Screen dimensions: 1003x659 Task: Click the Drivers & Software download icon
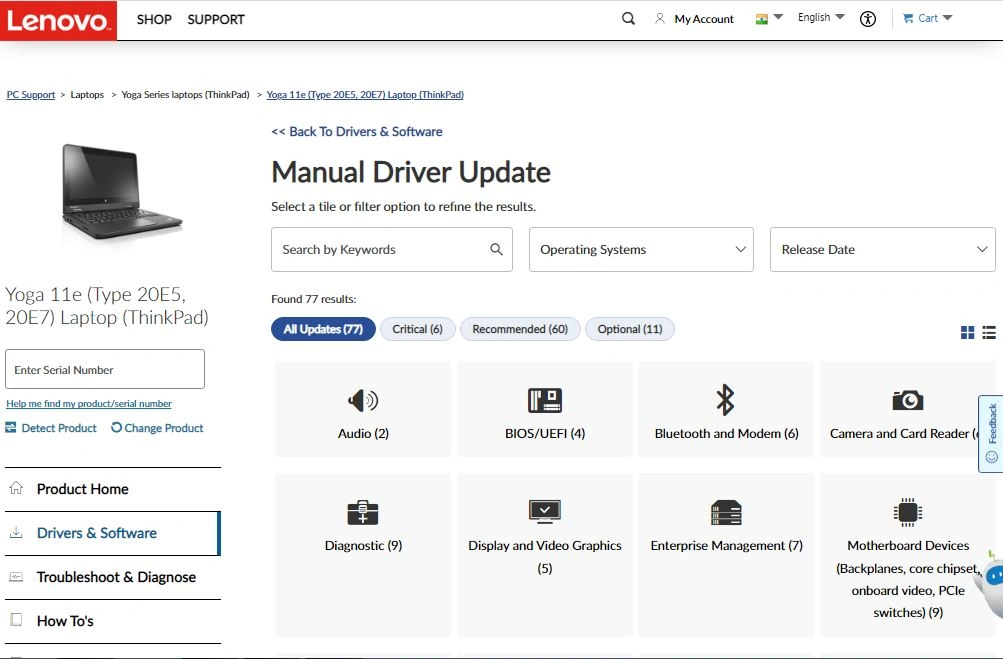point(16,532)
